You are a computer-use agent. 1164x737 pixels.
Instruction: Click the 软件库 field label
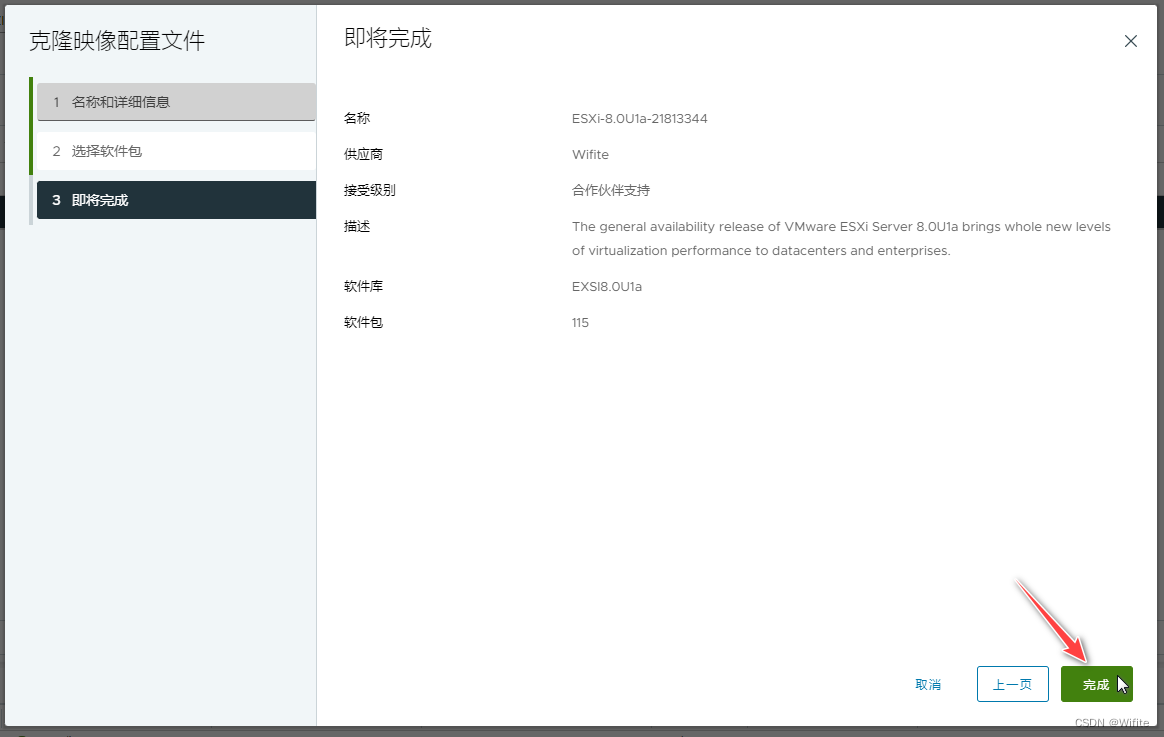pos(364,286)
